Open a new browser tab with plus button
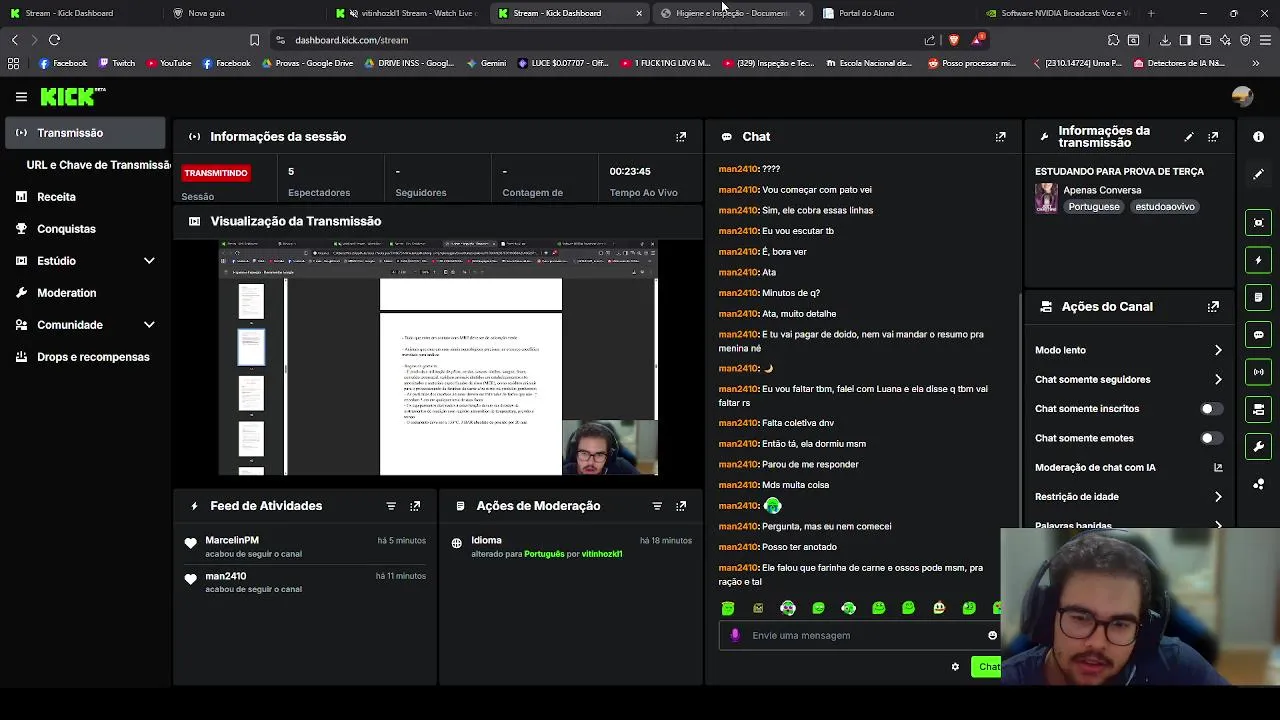The image size is (1280, 720). coord(1151,13)
